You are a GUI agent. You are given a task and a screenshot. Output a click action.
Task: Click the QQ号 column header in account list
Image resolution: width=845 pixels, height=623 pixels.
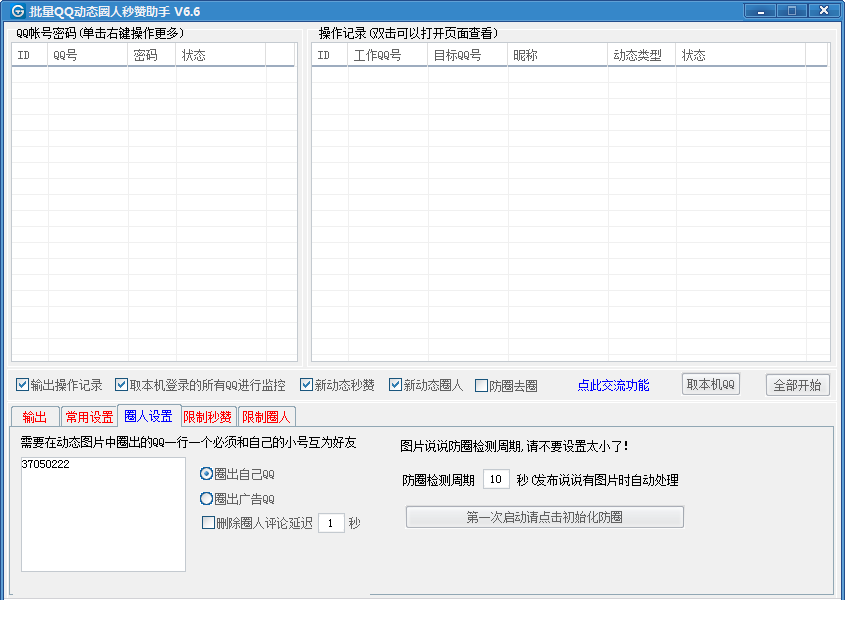pos(87,55)
